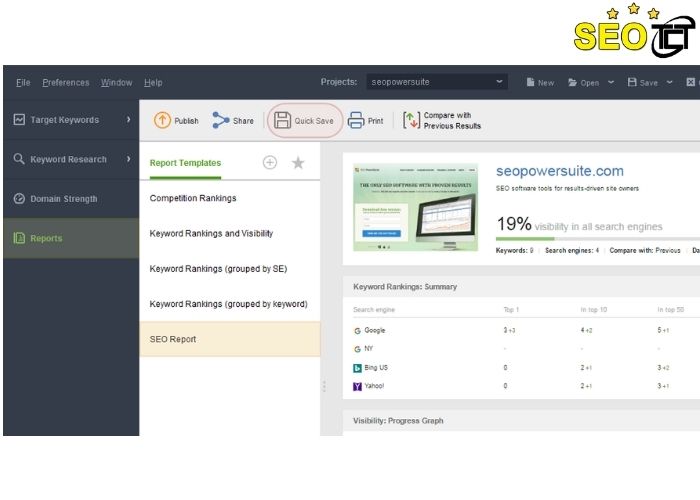
Task: Click the Share icon
Action: click(221, 120)
